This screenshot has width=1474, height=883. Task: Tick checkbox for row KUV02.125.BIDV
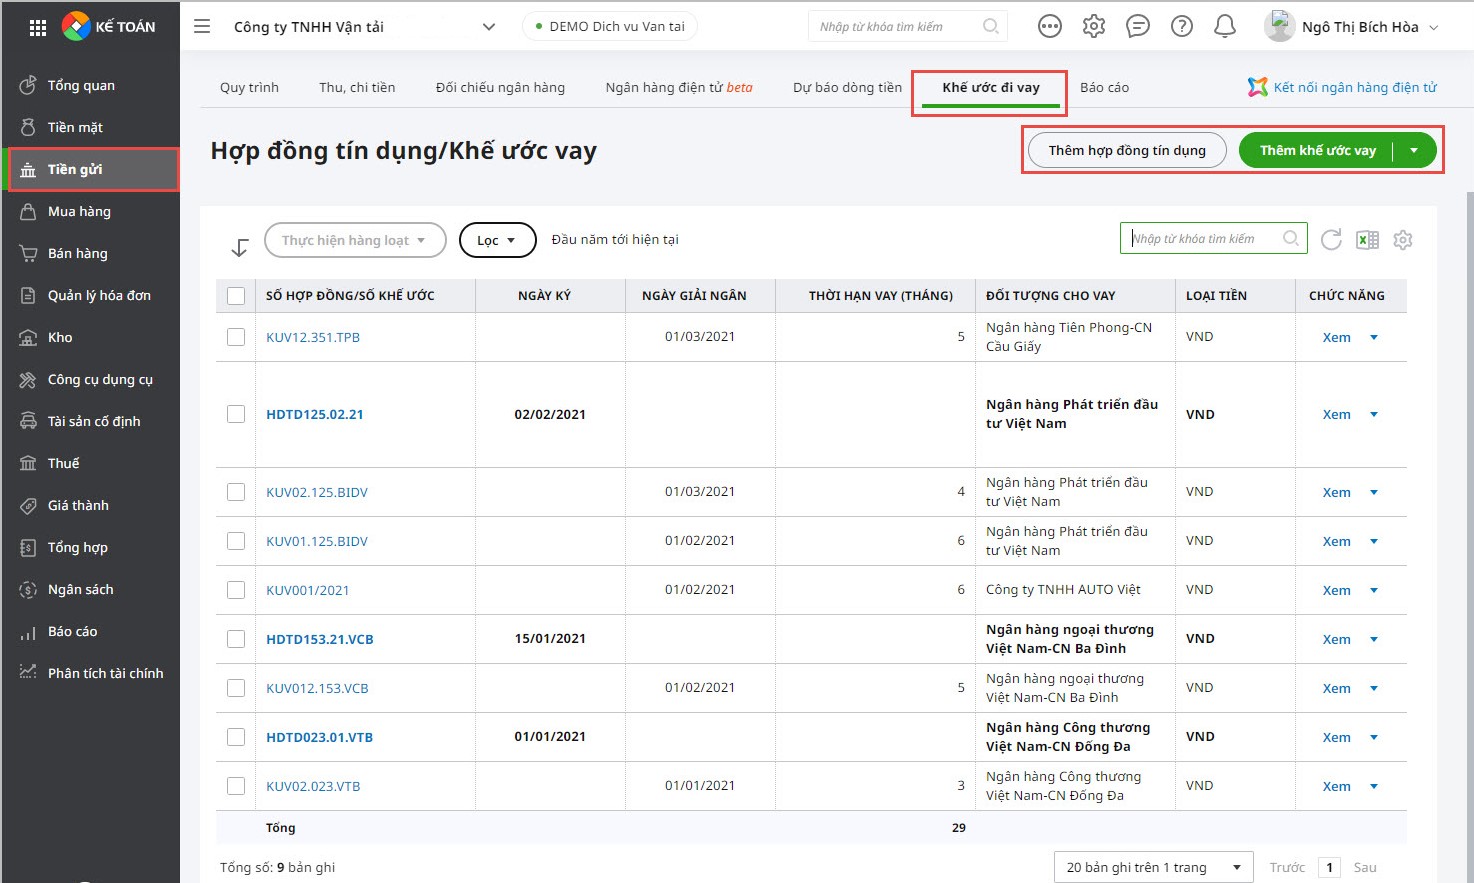236,492
